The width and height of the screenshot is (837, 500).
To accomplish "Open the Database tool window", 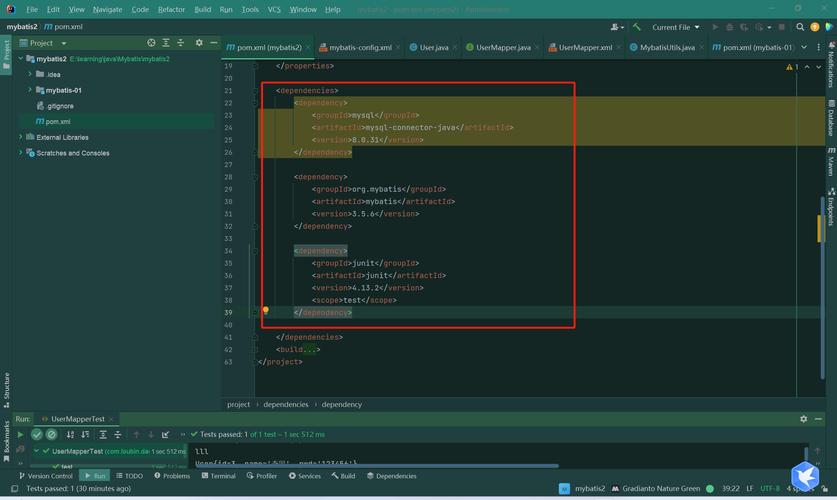I will (x=831, y=117).
